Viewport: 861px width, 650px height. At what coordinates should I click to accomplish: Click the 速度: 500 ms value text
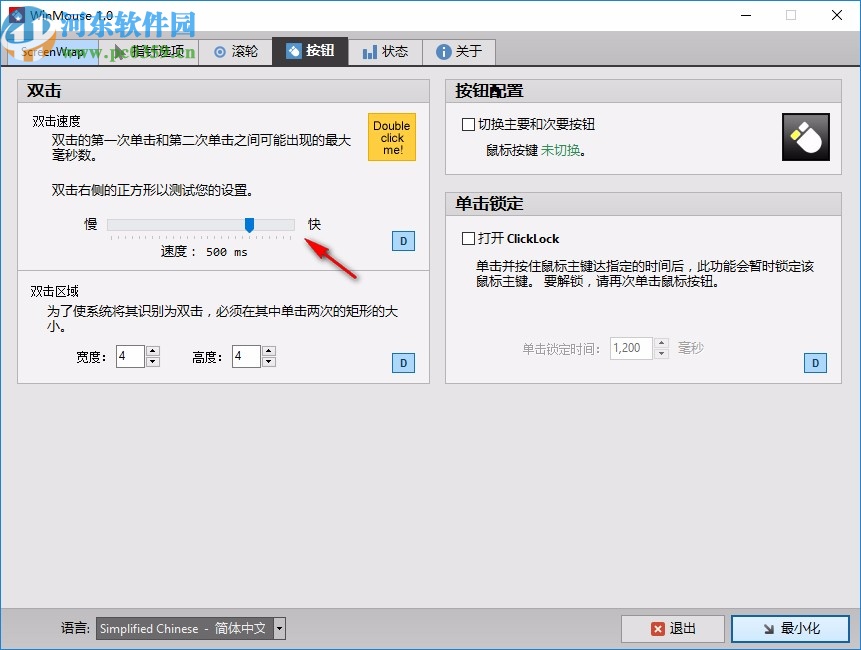click(x=204, y=252)
